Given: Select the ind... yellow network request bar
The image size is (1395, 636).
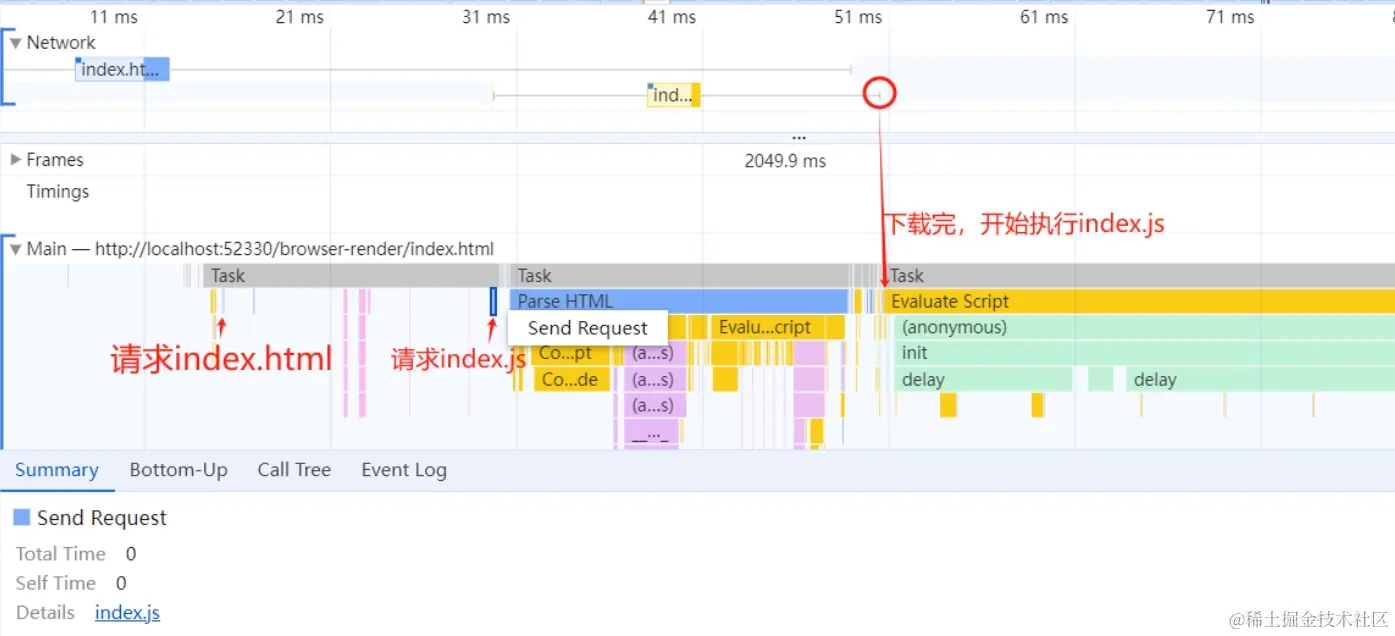Looking at the screenshot, I should 674,95.
